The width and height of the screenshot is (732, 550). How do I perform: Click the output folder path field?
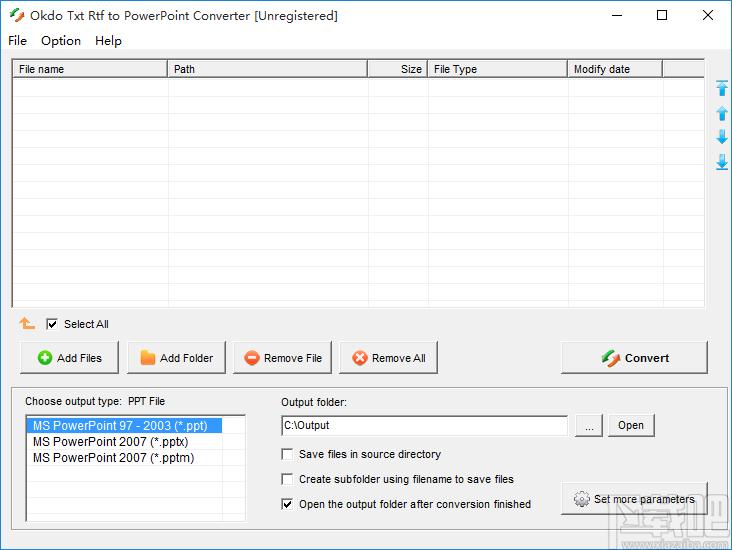point(425,425)
